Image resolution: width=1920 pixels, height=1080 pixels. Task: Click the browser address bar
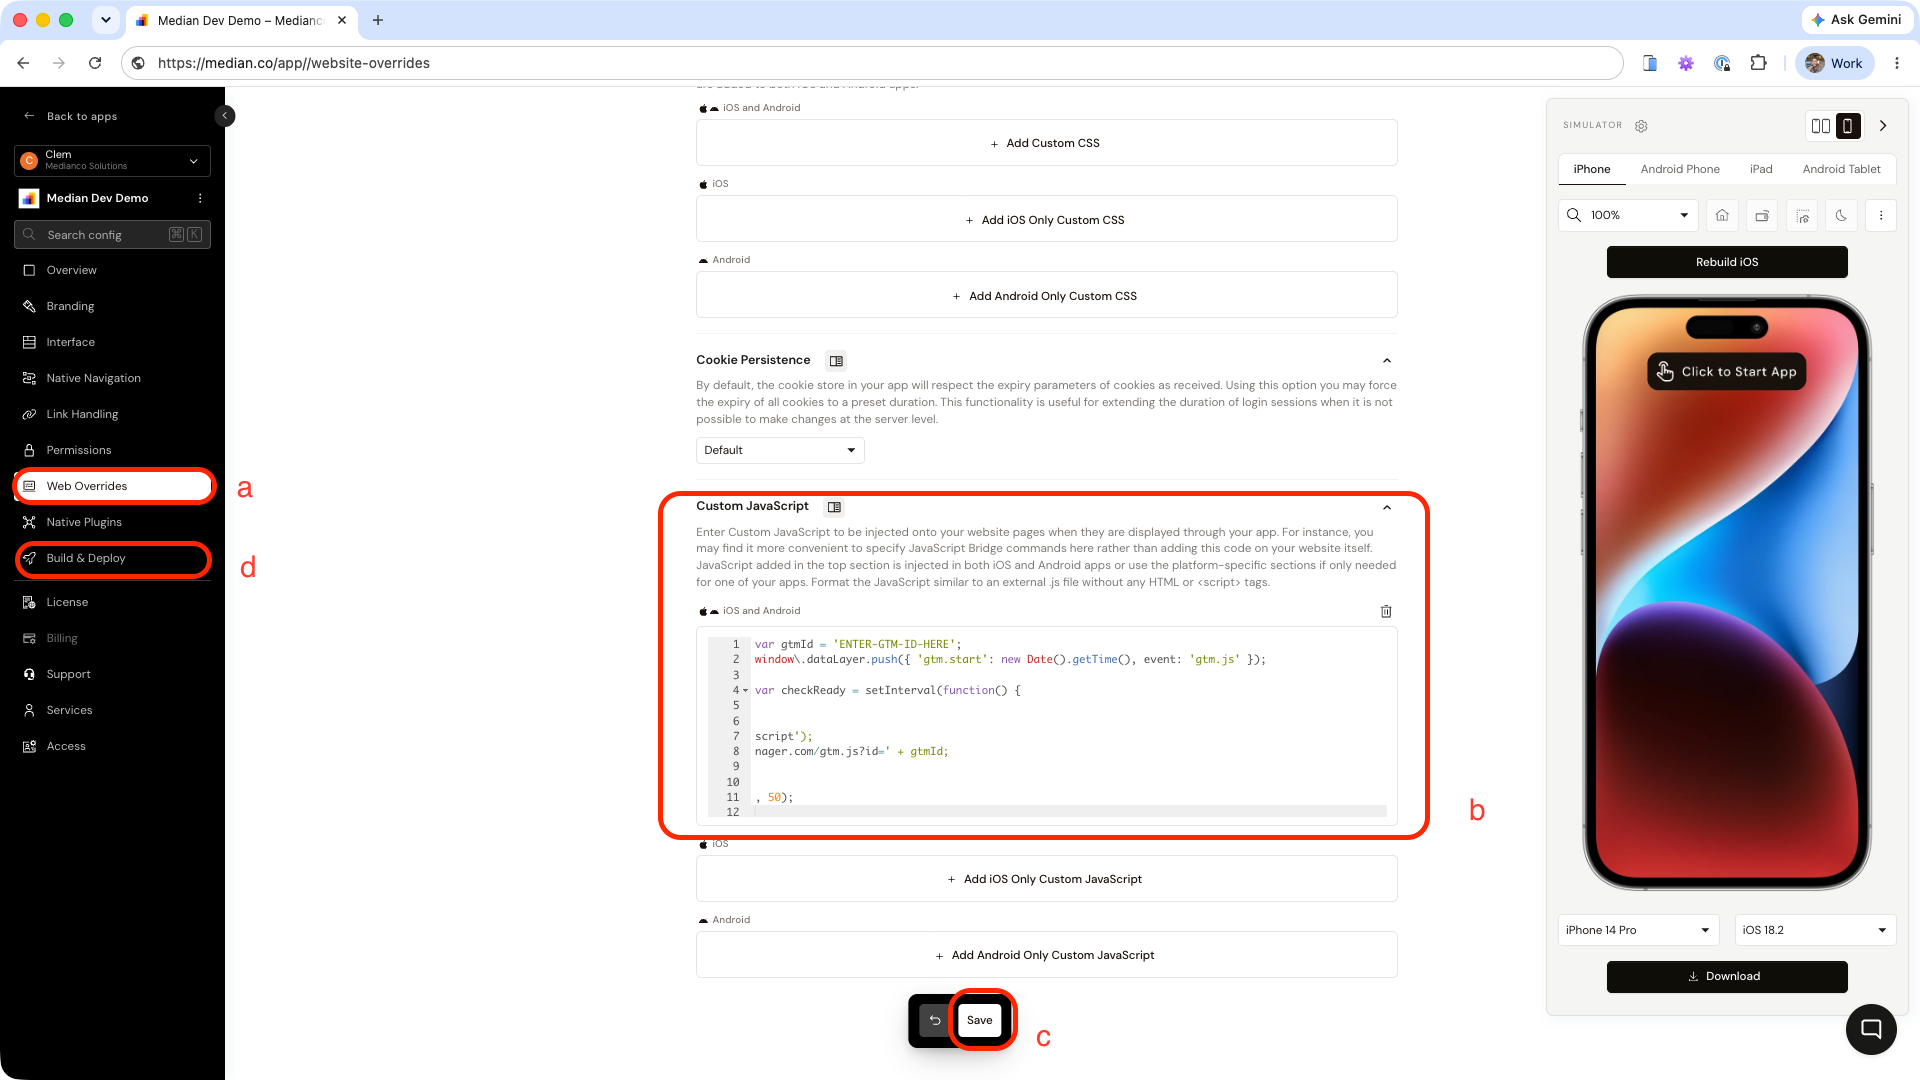click(x=871, y=63)
